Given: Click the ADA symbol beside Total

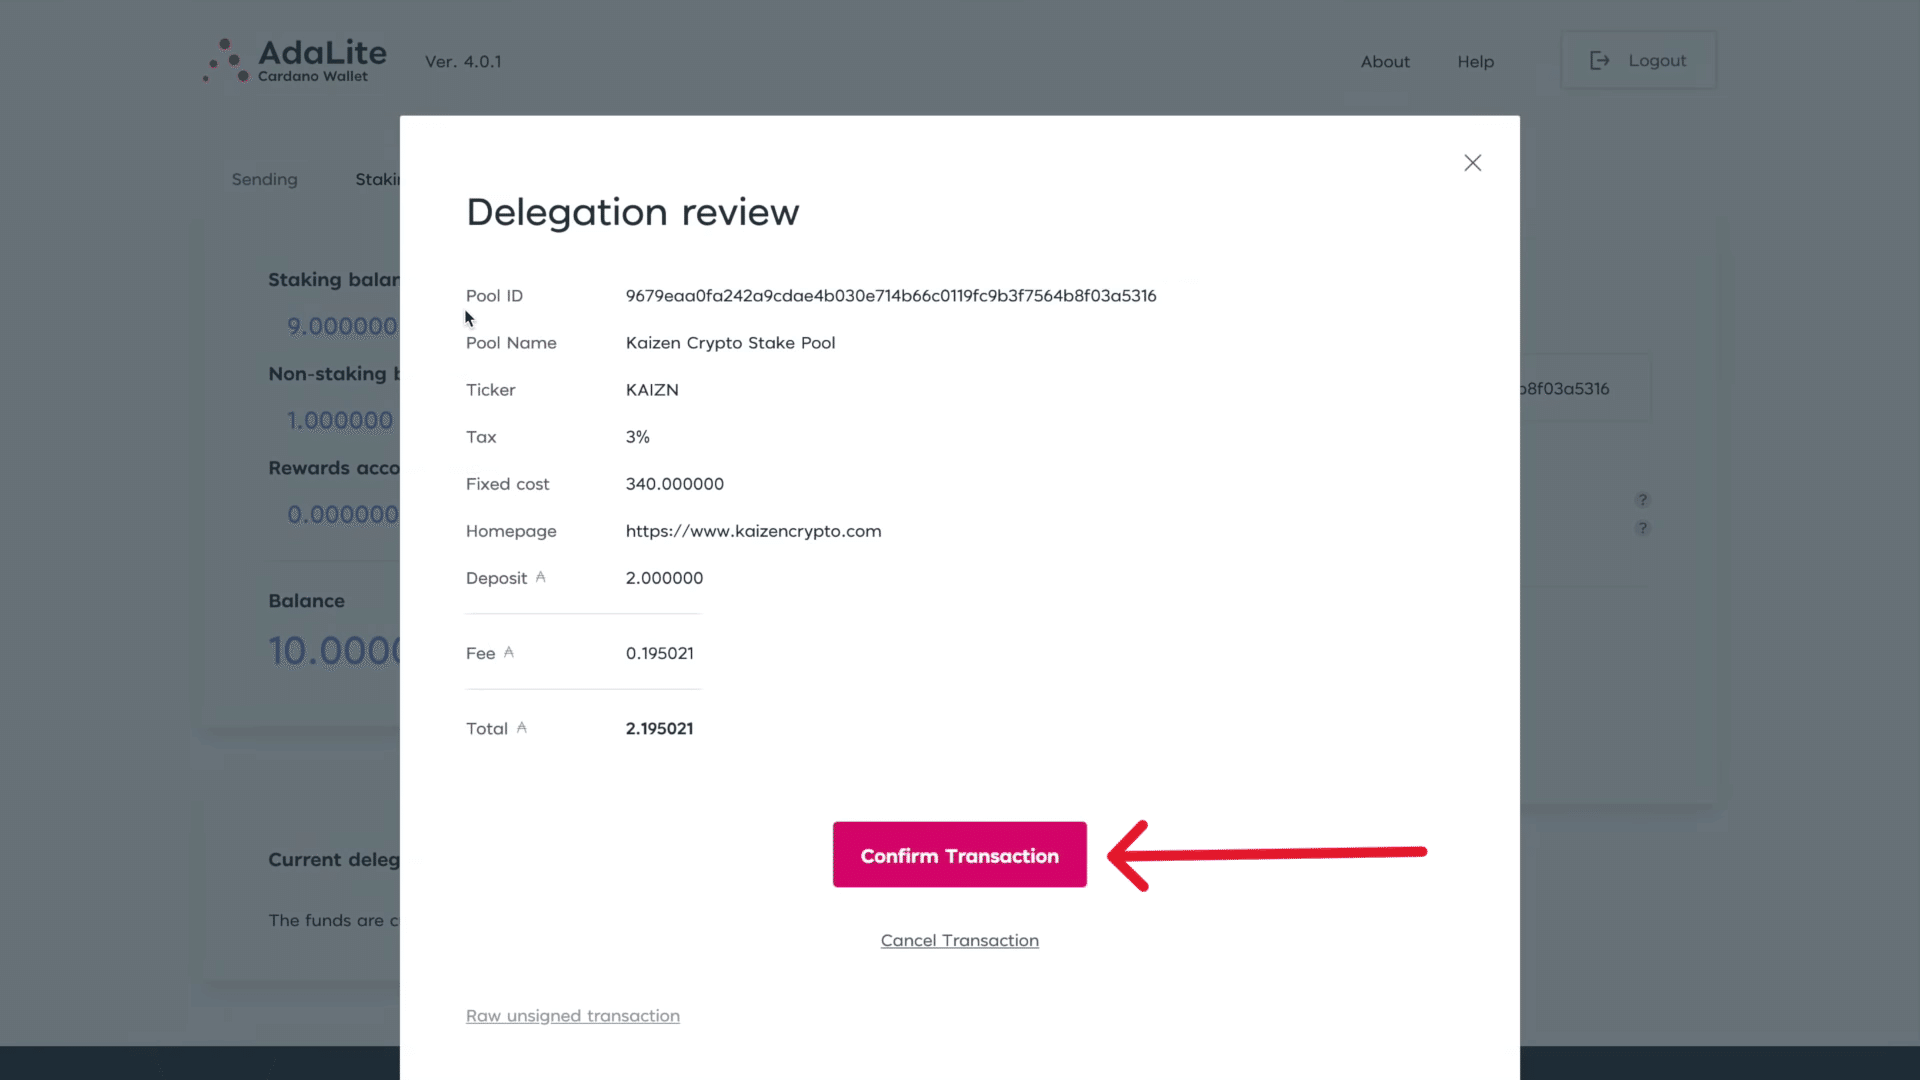Looking at the screenshot, I should point(521,727).
